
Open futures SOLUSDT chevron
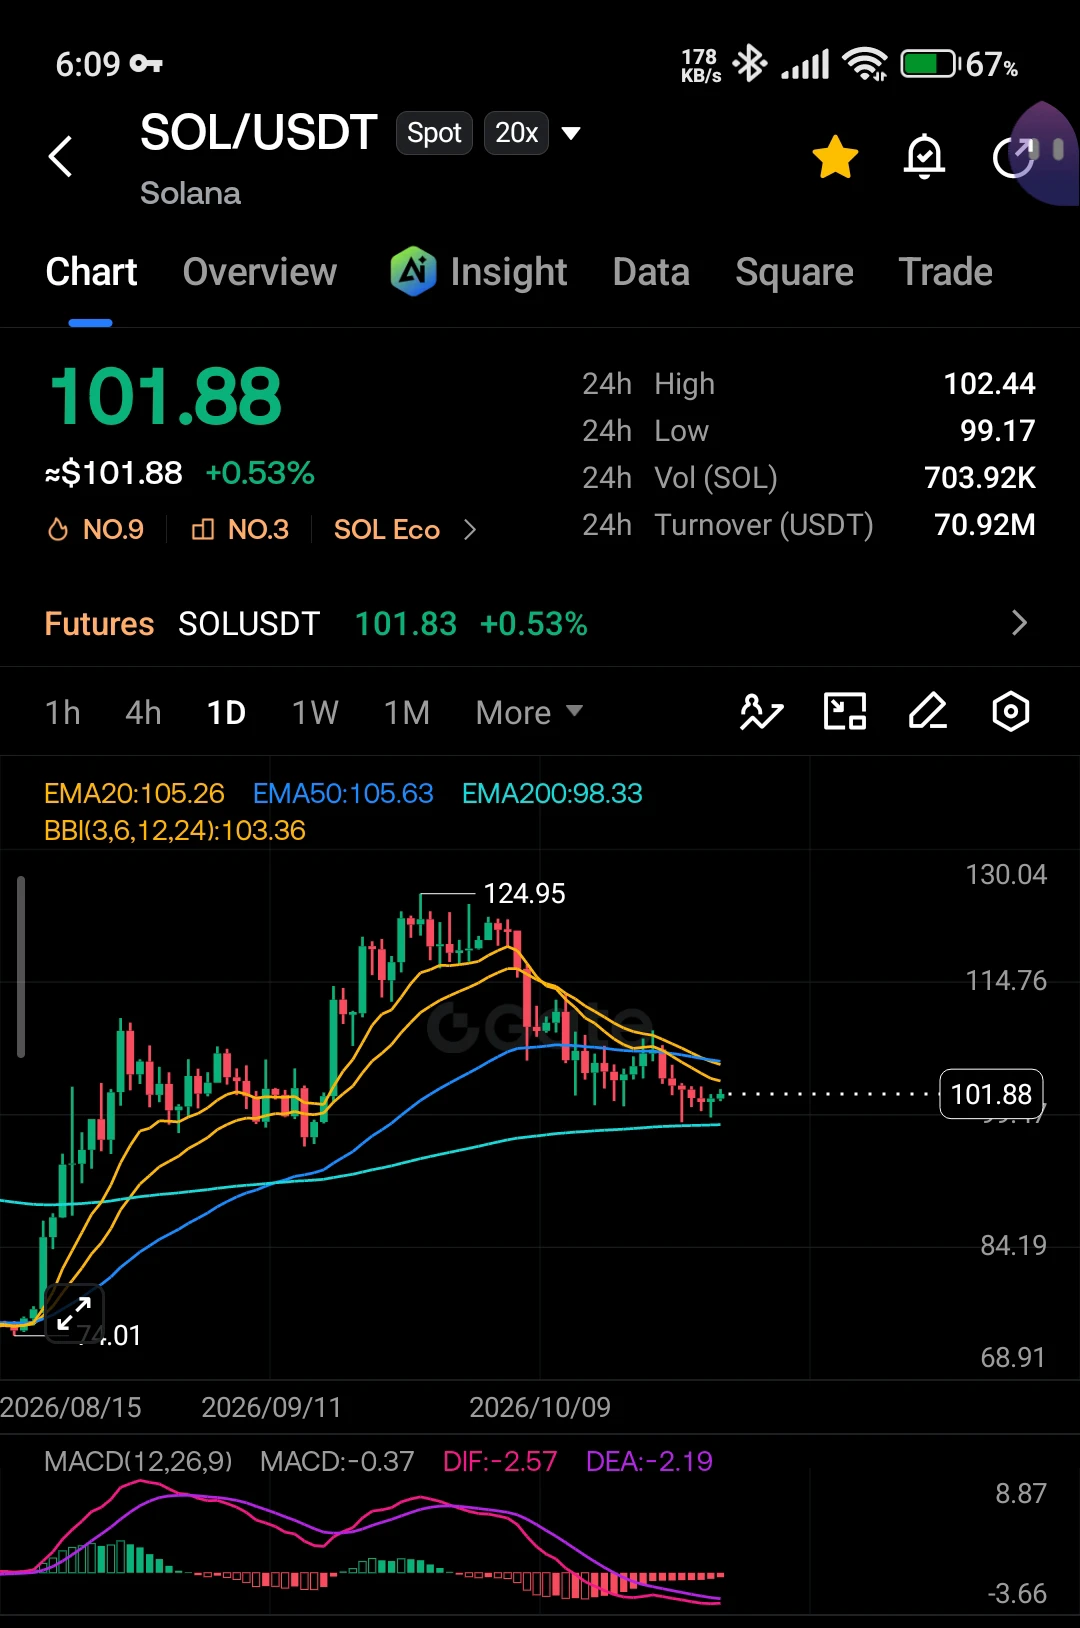1019,623
